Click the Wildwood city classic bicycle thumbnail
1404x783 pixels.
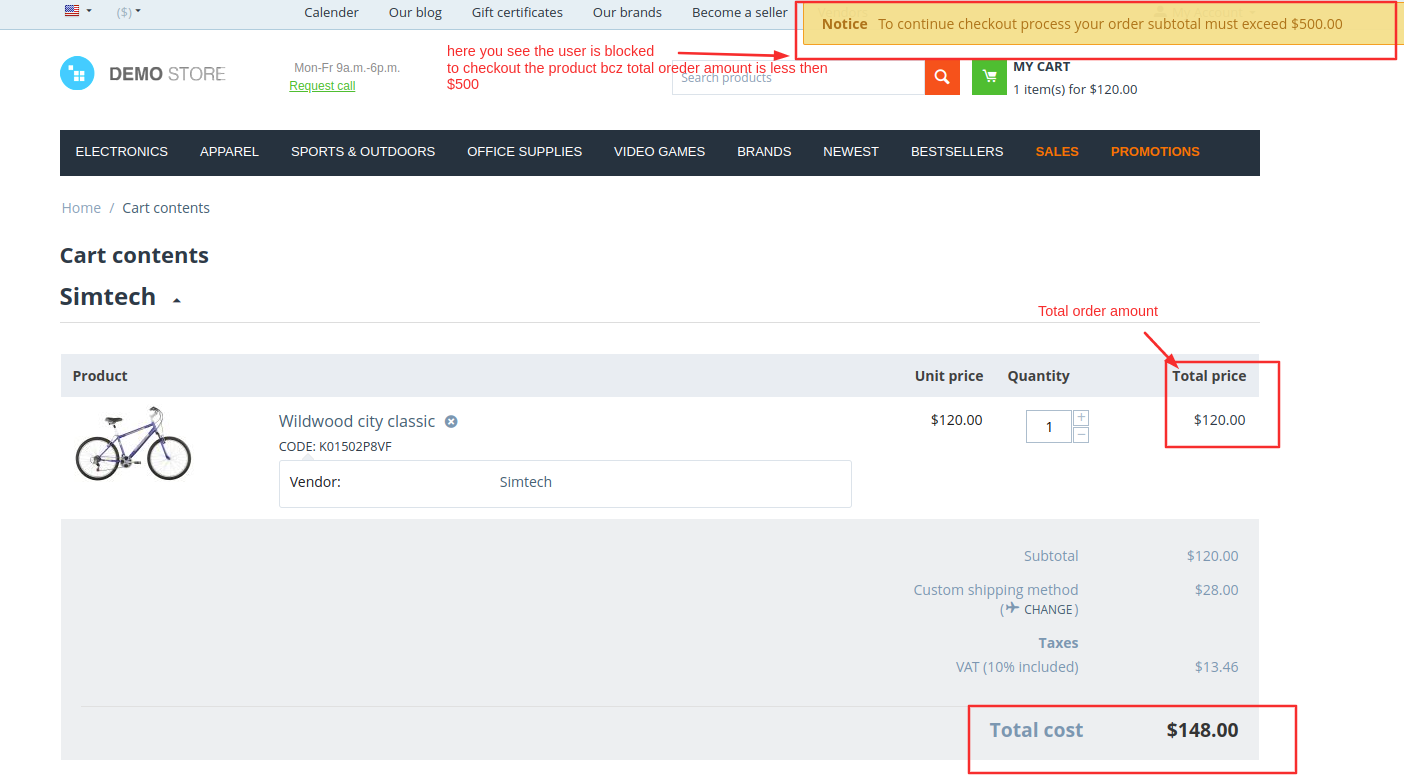point(133,443)
